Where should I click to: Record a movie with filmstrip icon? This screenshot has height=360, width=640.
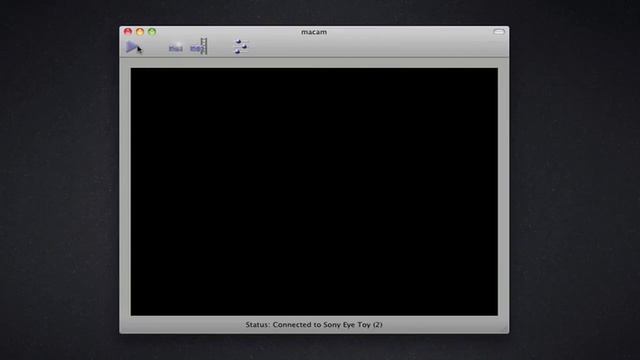(x=199, y=47)
